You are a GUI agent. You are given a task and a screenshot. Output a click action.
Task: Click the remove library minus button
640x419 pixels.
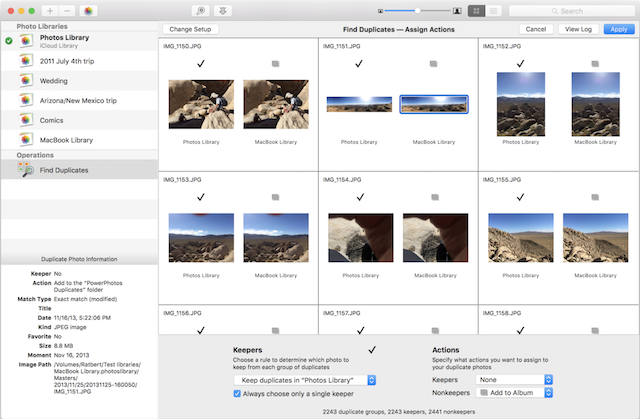(x=67, y=10)
